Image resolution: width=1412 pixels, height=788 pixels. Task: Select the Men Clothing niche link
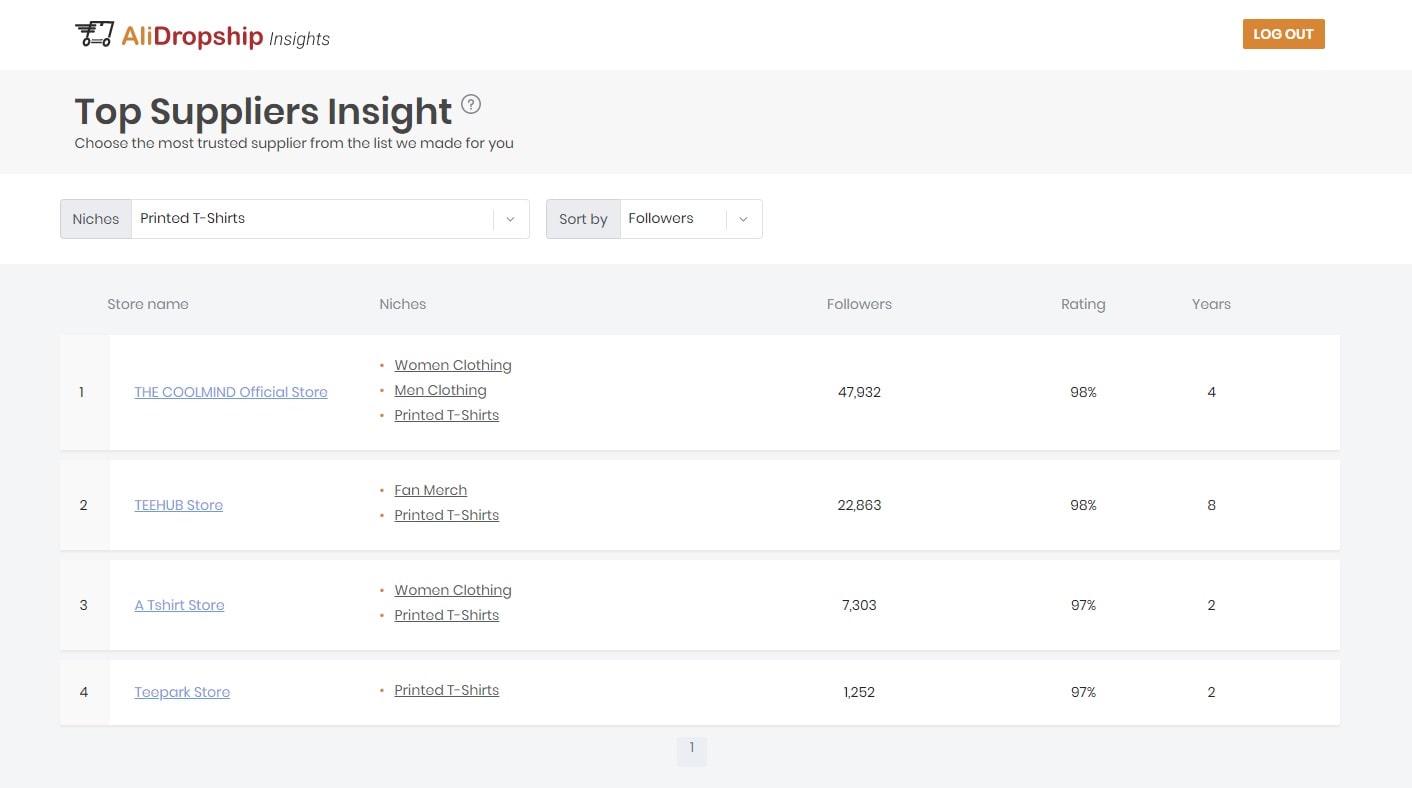pyautogui.click(x=440, y=390)
